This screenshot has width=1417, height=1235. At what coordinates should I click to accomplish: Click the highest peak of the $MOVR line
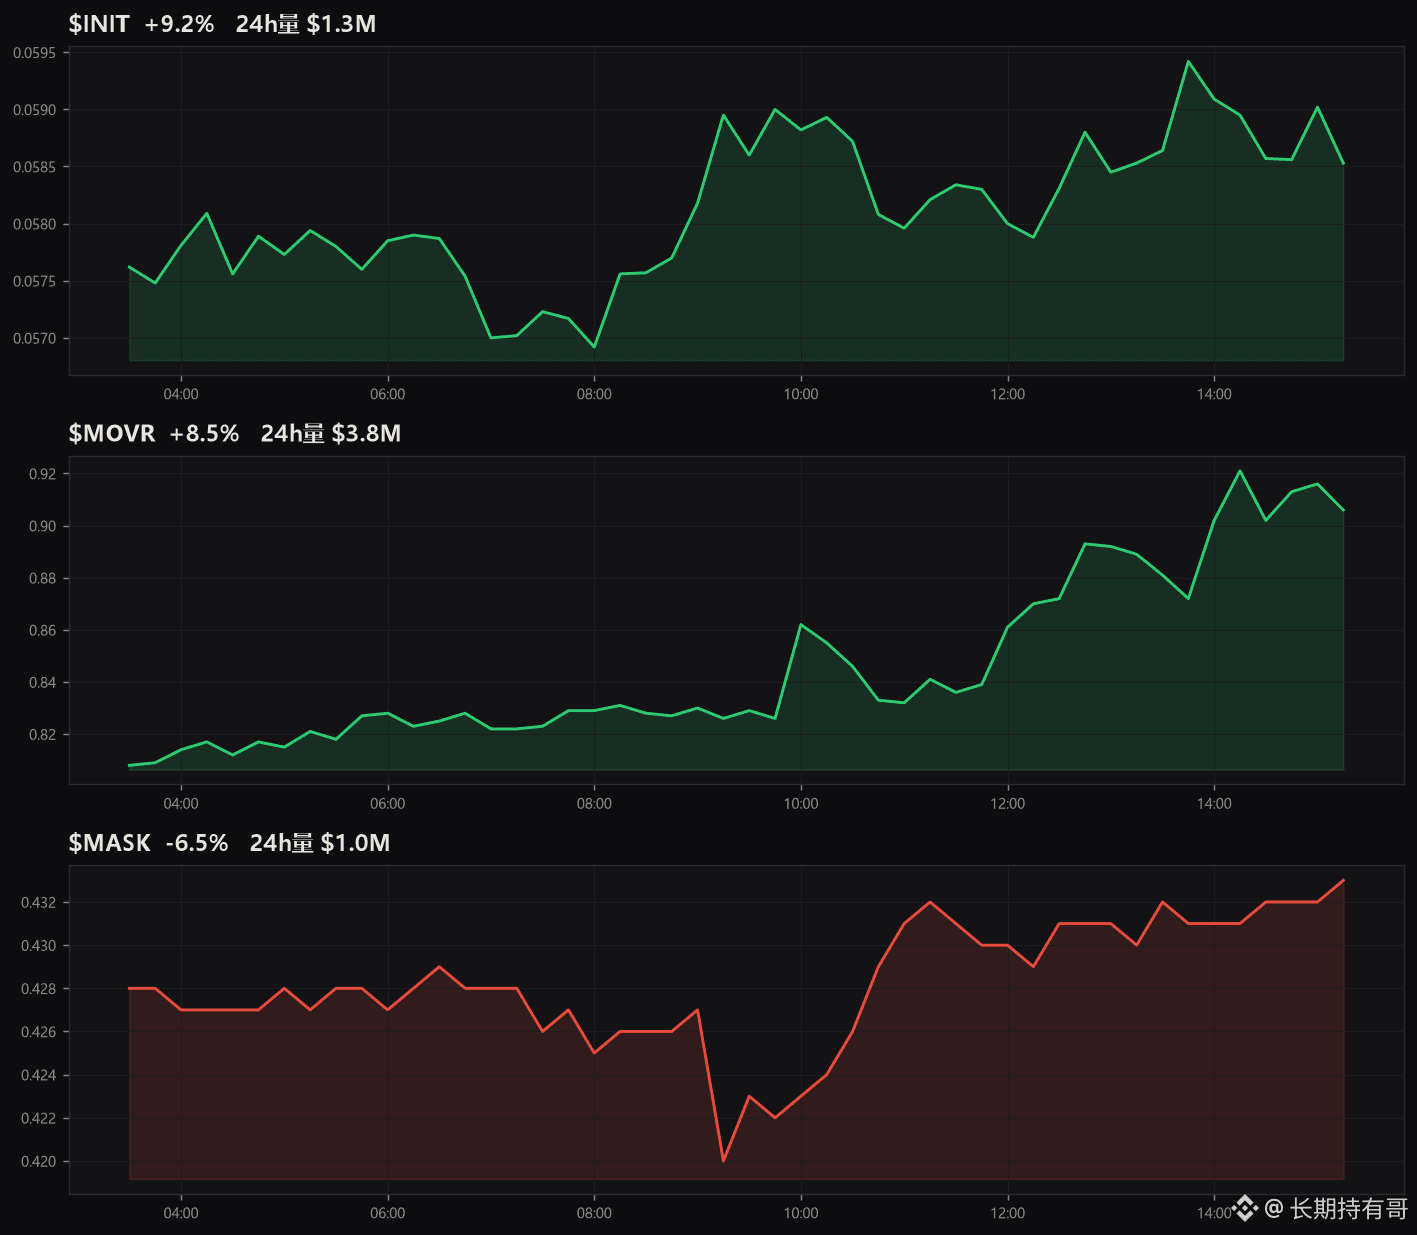[1240, 471]
